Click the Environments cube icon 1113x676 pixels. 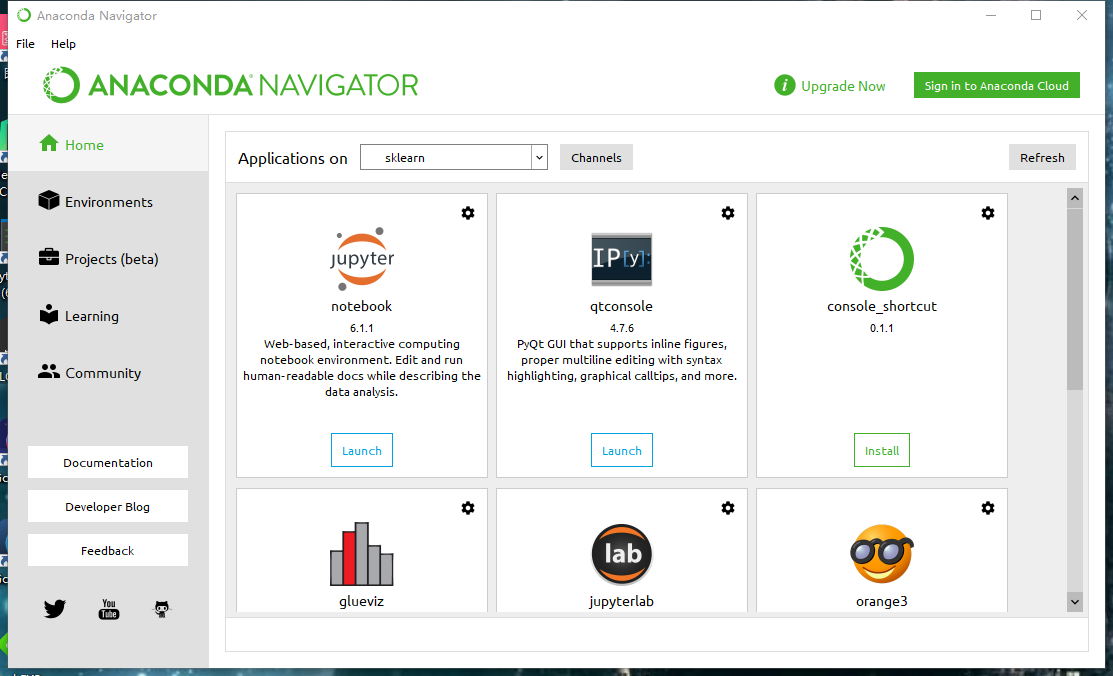[49, 200]
